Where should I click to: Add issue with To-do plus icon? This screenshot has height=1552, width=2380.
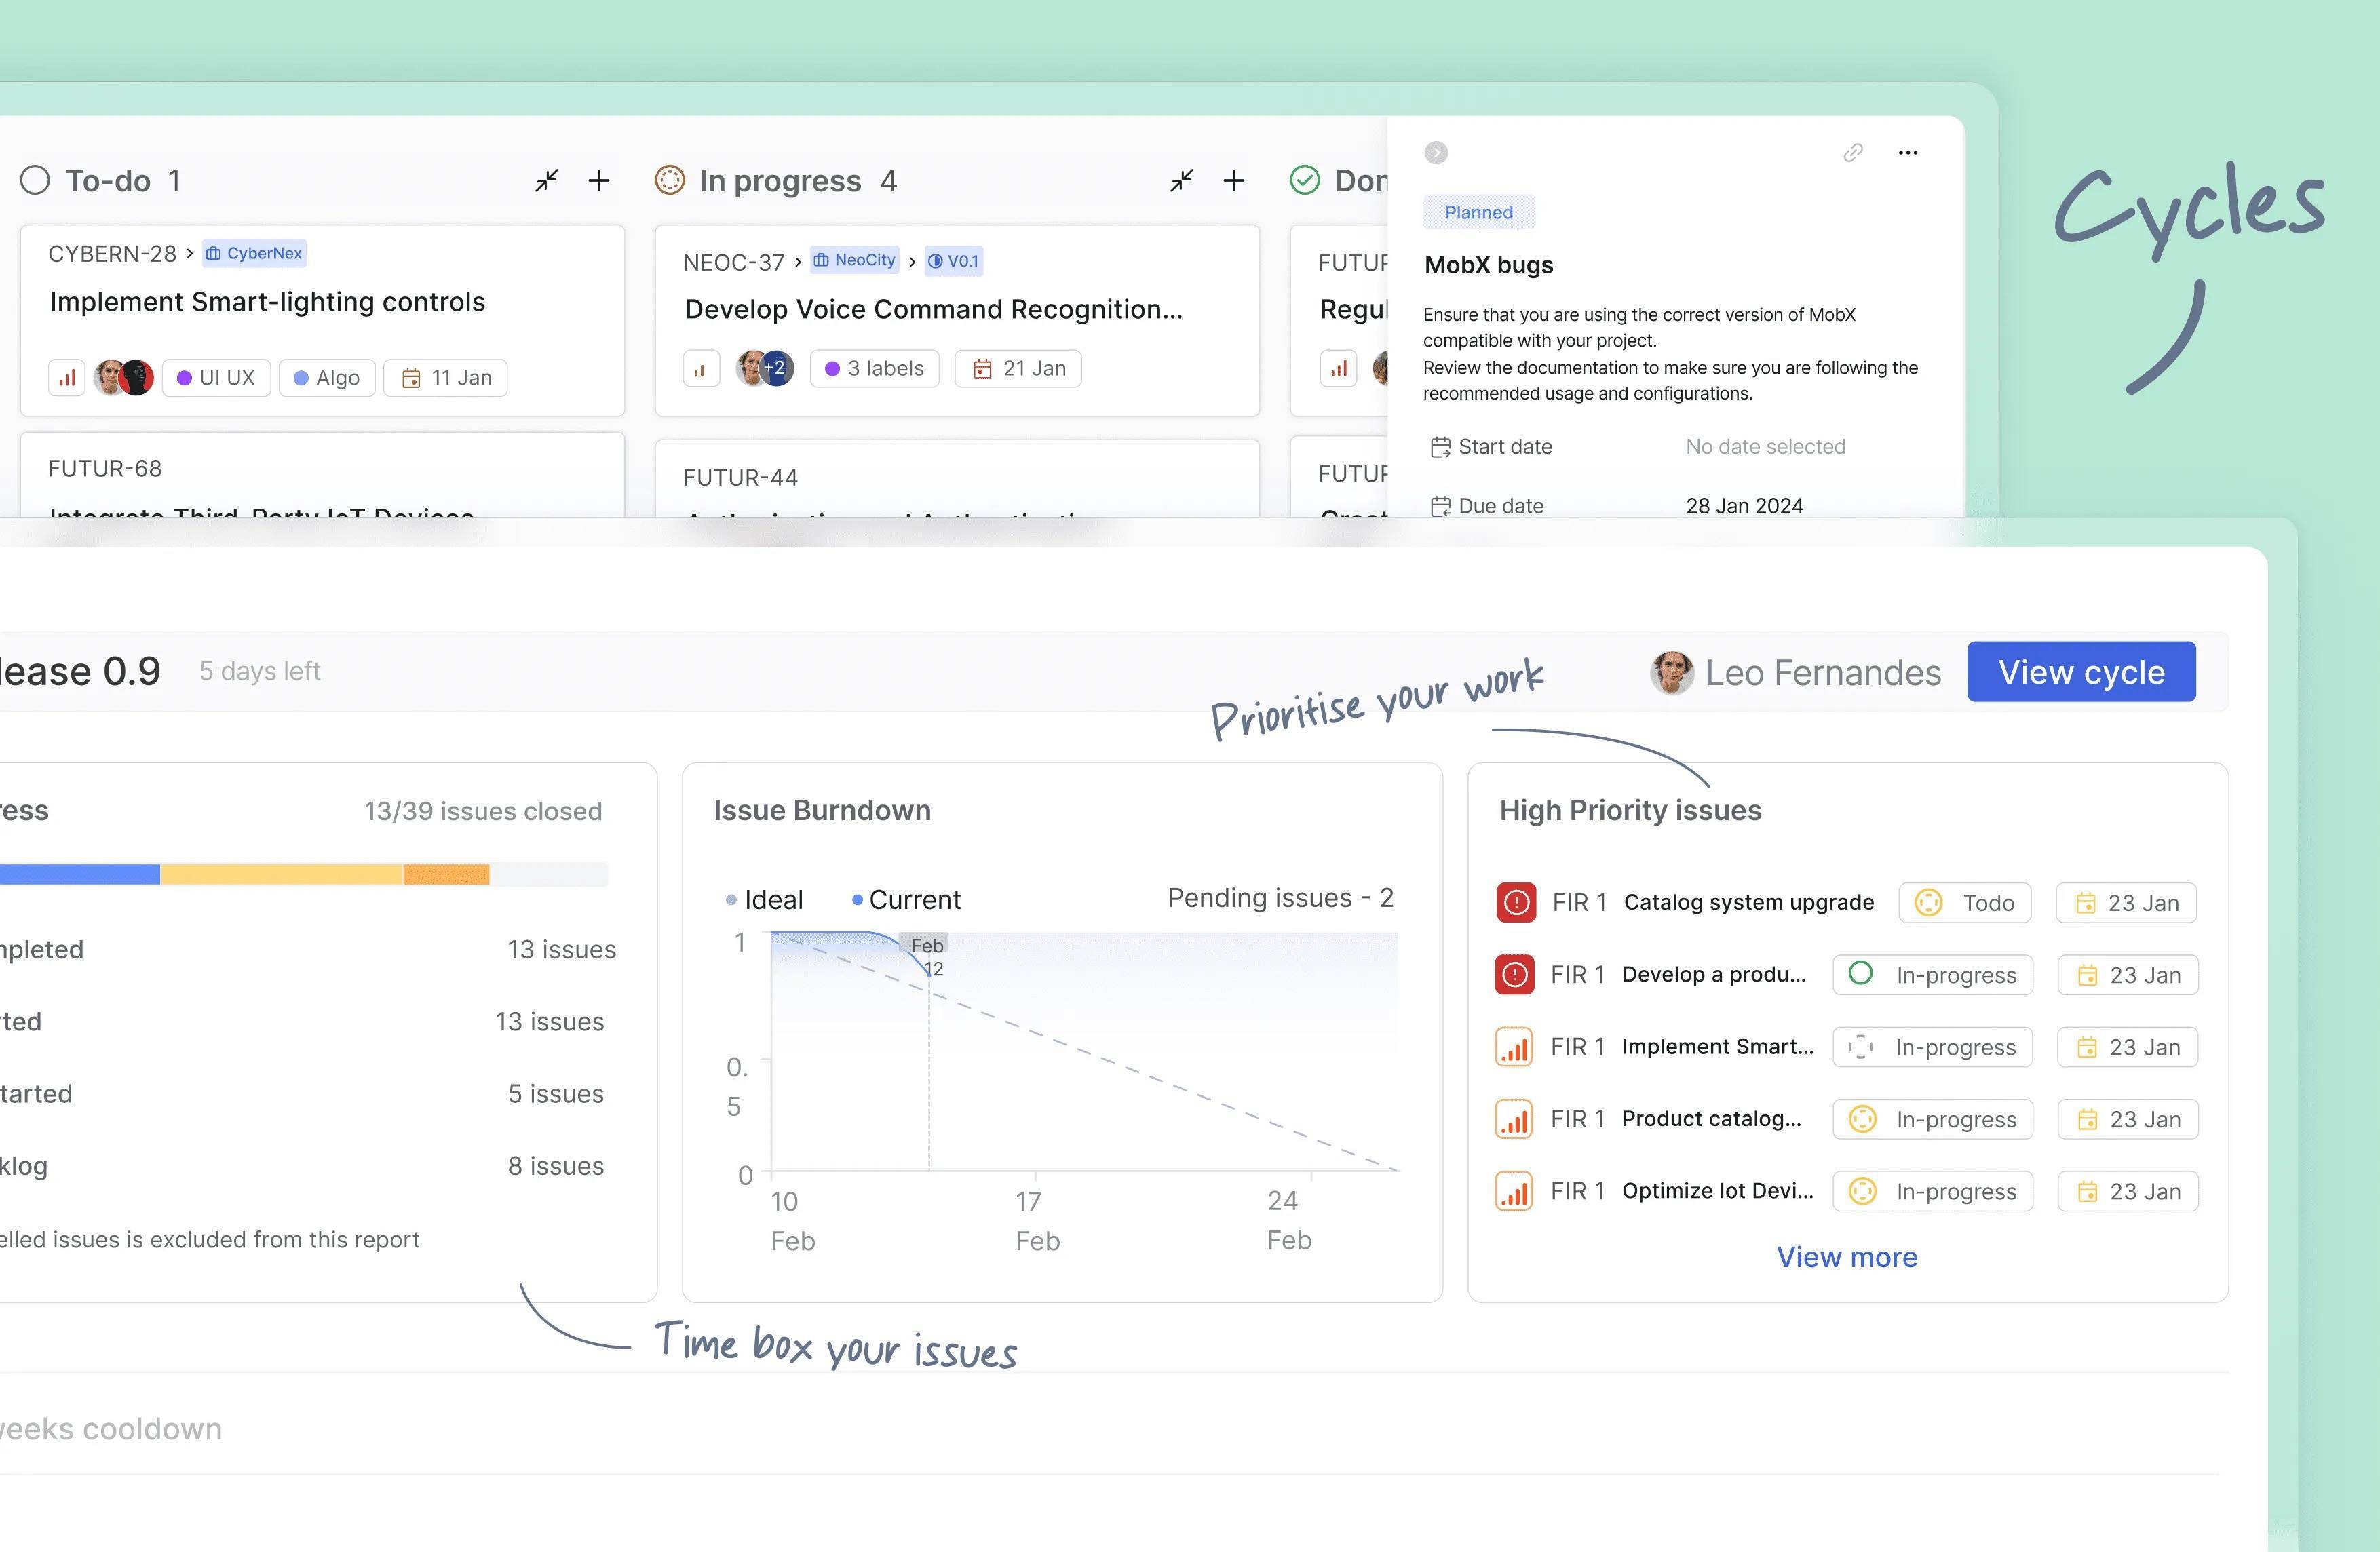599,181
